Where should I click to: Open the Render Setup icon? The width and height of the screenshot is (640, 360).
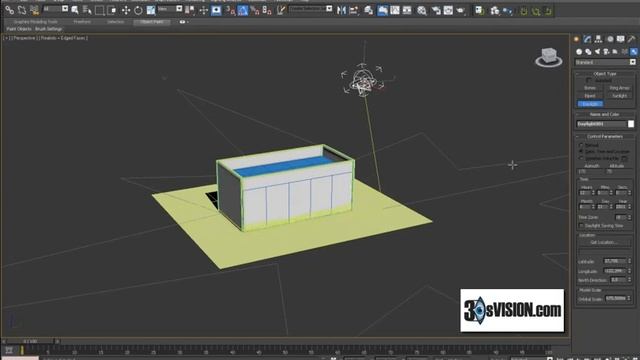[436, 10]
